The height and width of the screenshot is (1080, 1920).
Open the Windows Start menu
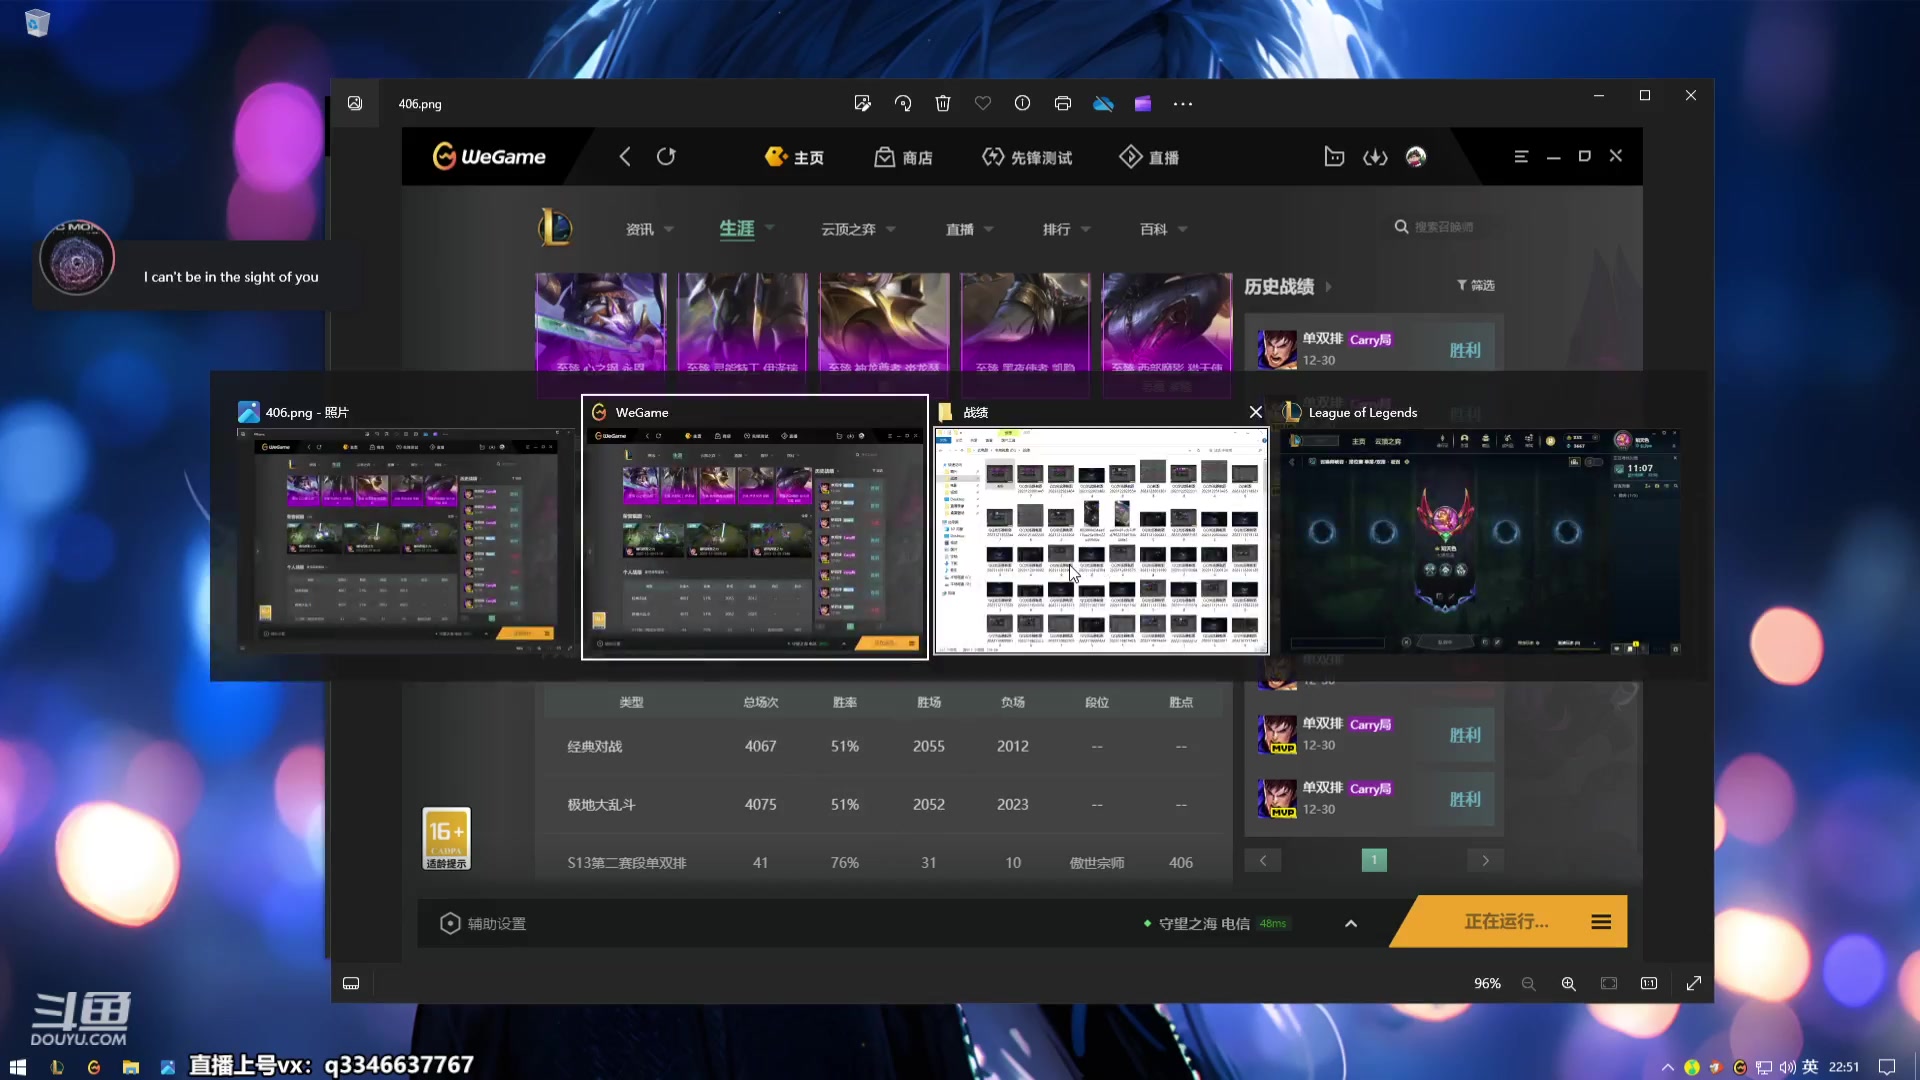click(17, 1067)
